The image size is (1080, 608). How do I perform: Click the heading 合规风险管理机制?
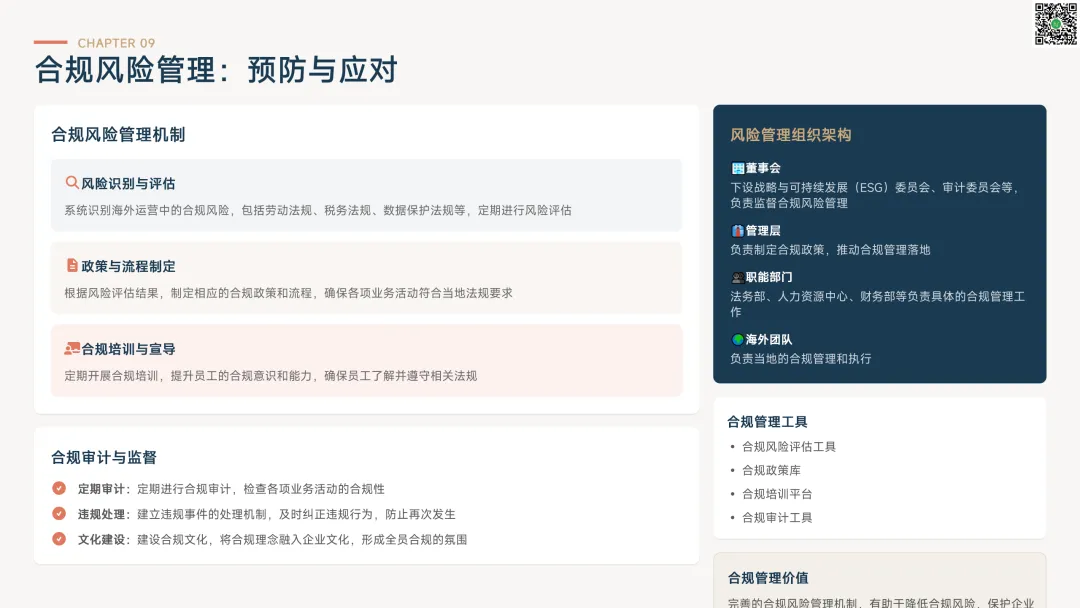(x=118, y=135)
